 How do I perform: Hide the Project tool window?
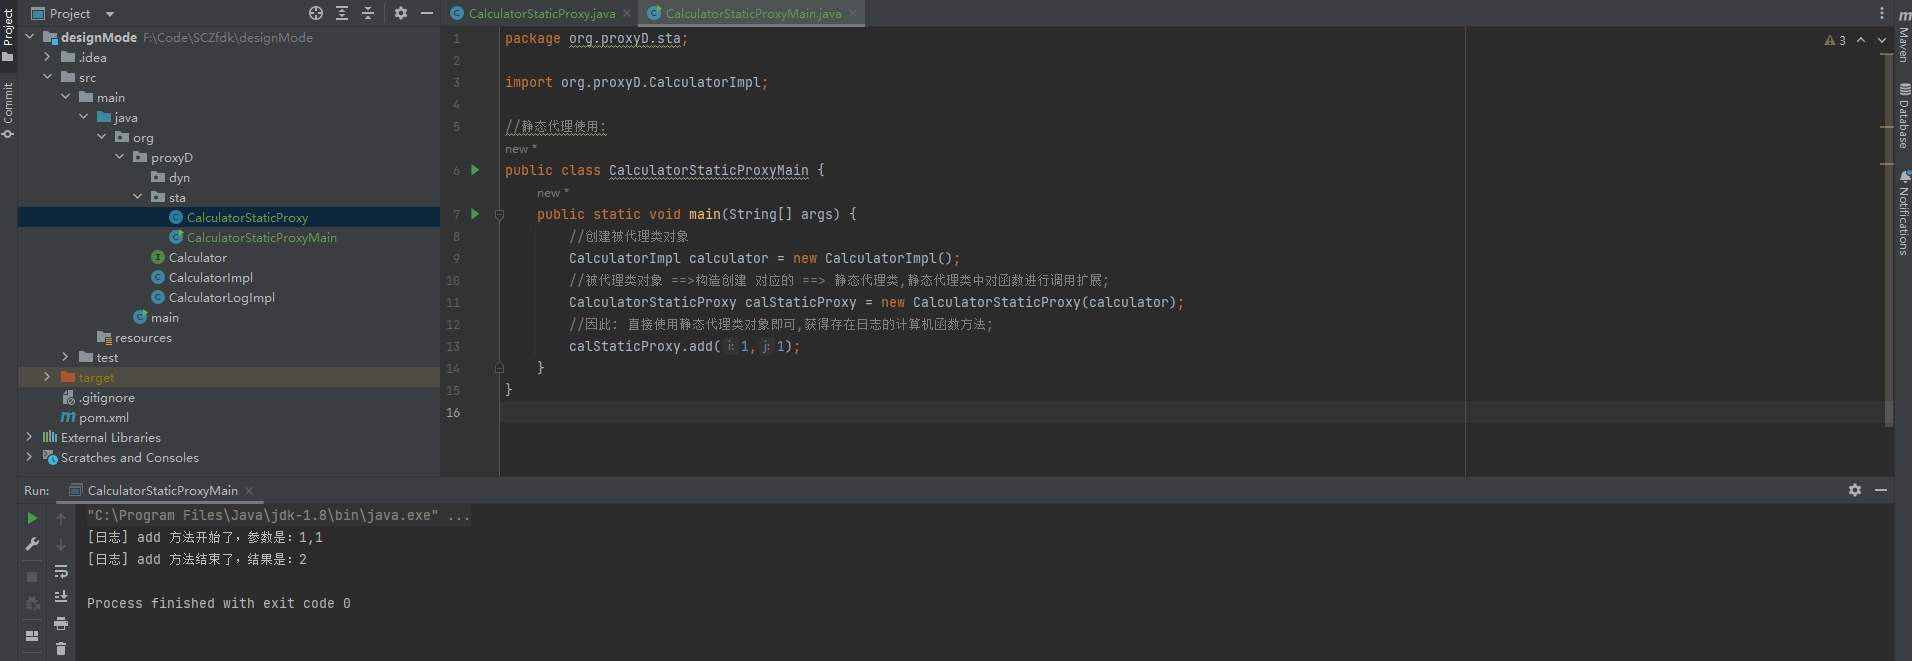point(427,13)
